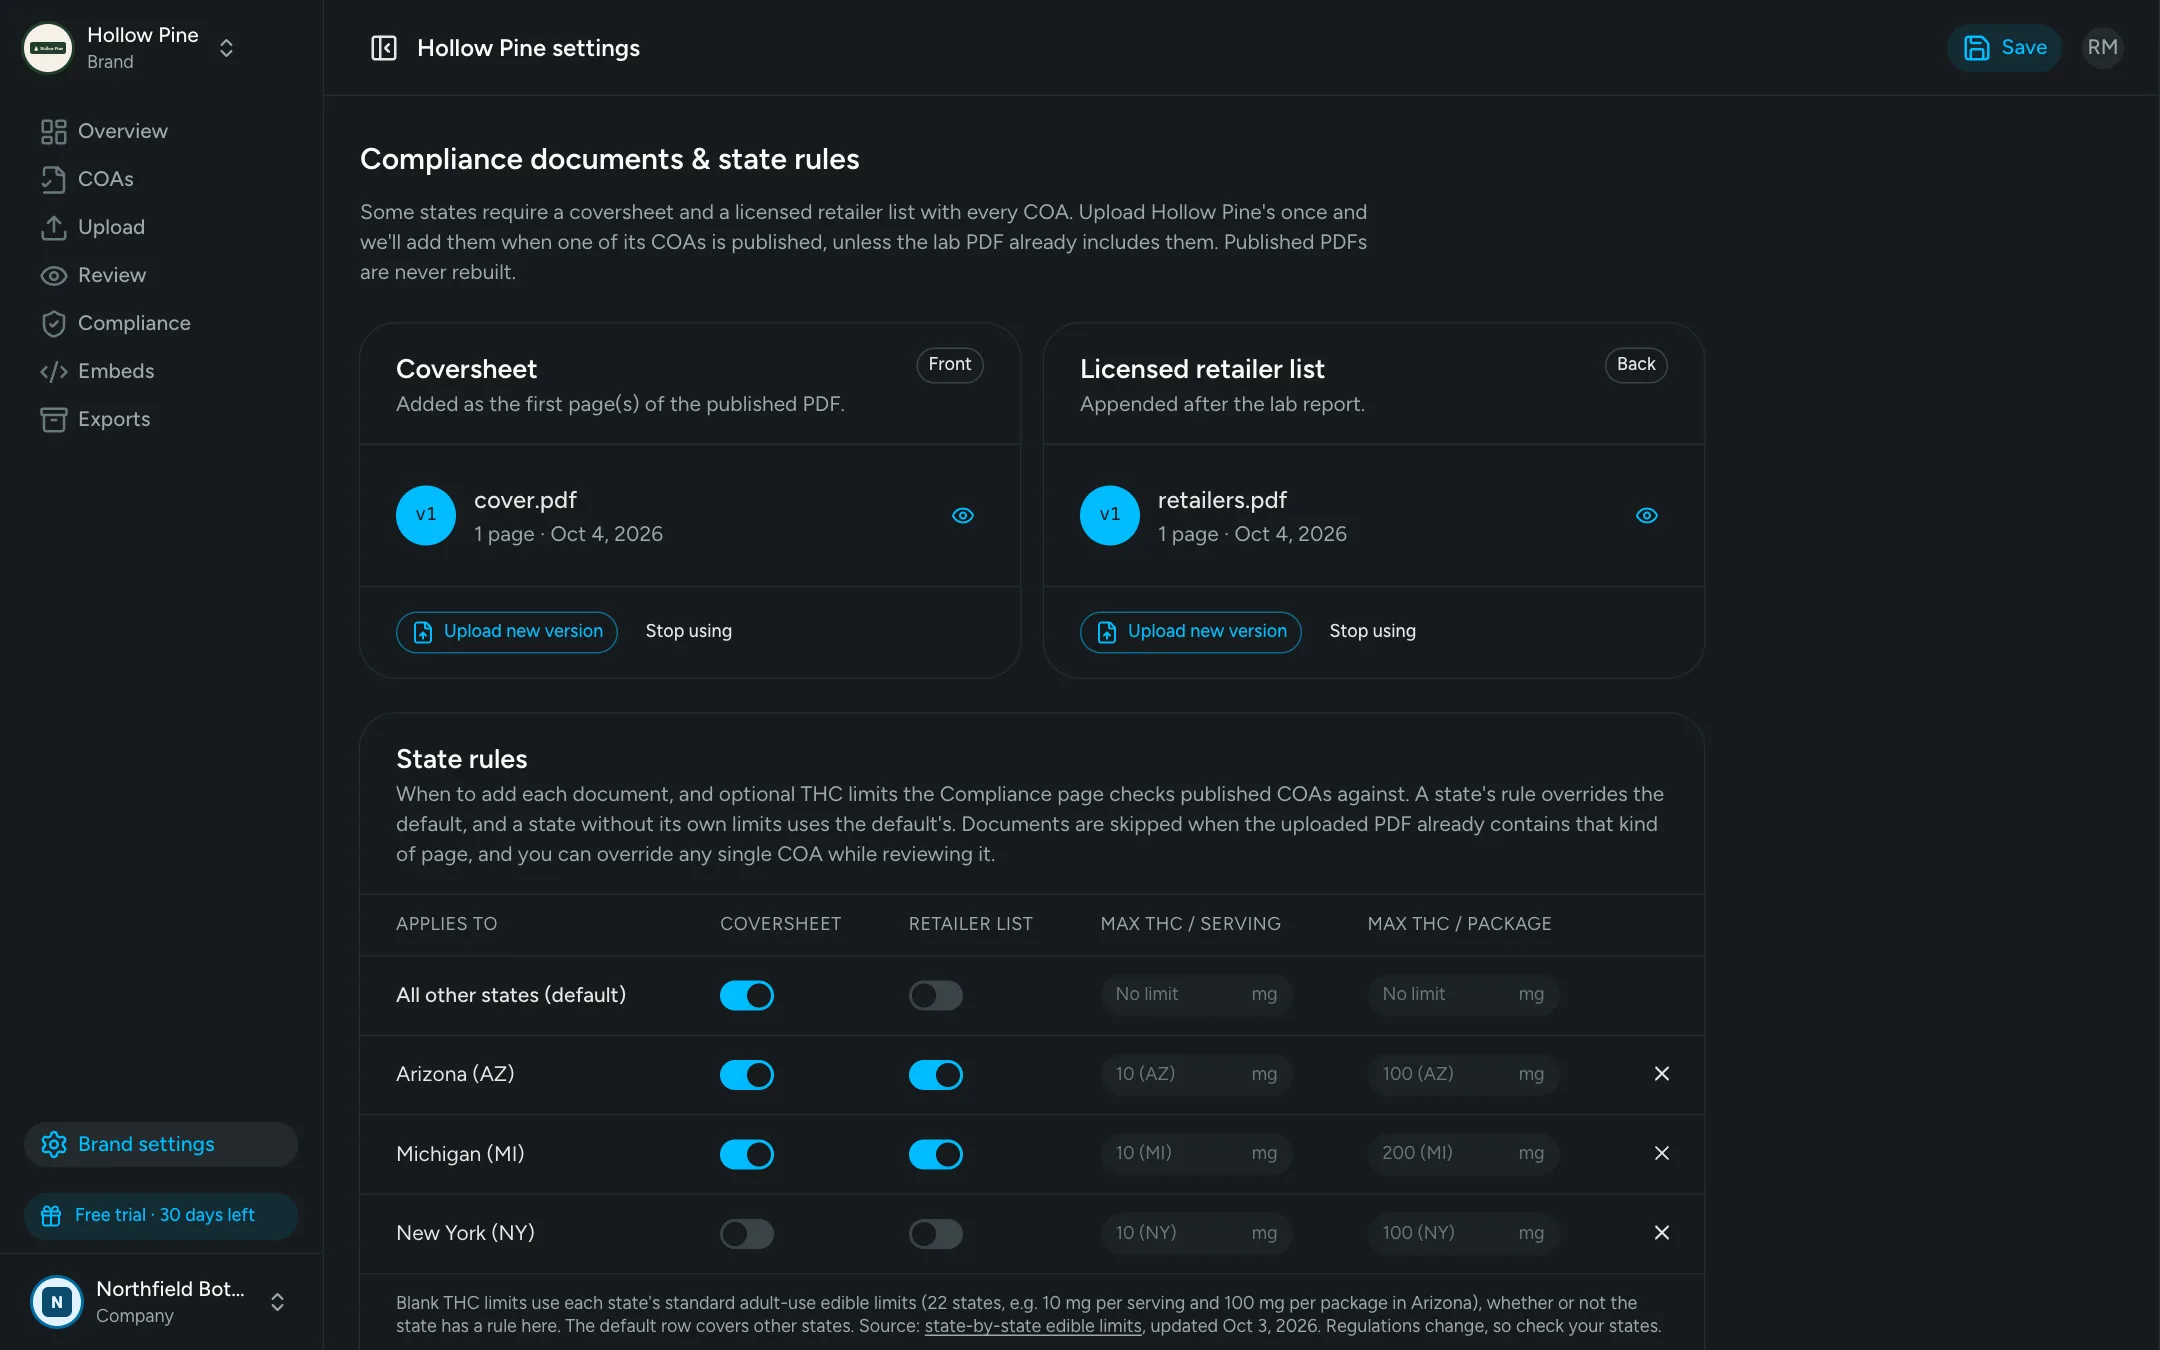Viewport: 2160px width, 1350px height.
Task: Remove the New York (NY) rule row
Action: click(1662, 1233)
